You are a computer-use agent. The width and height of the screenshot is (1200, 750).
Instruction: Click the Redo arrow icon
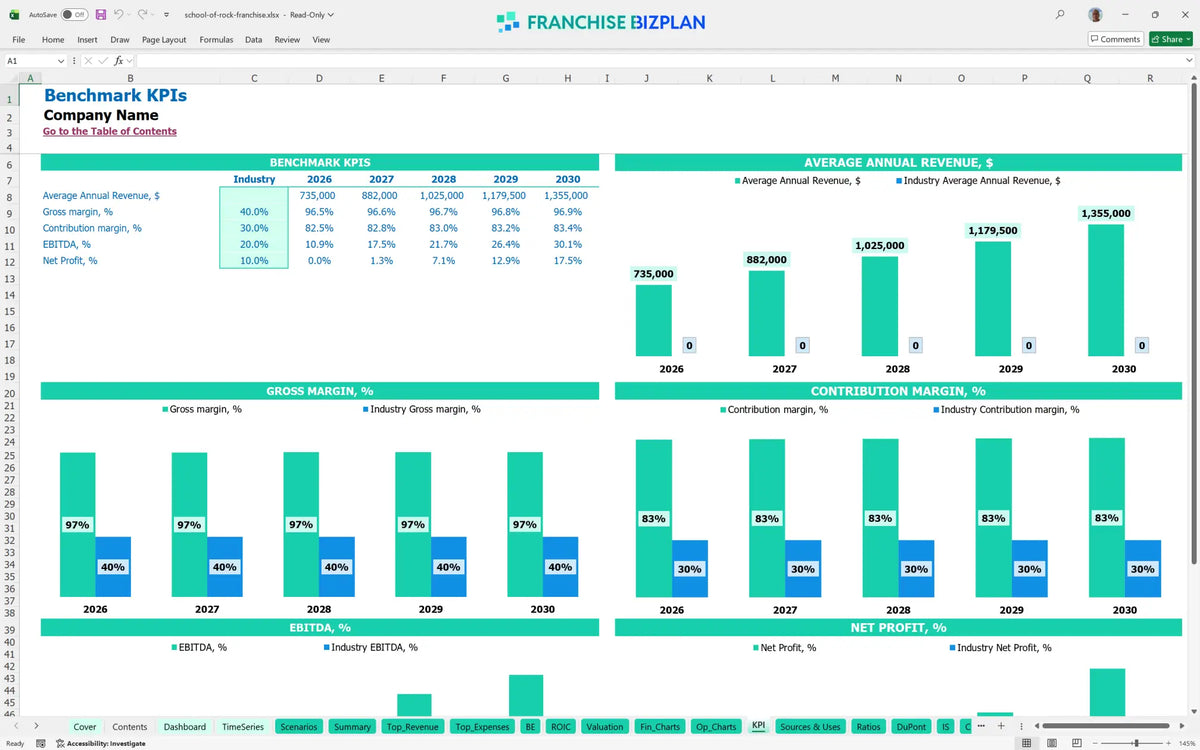tap(142, 15)
